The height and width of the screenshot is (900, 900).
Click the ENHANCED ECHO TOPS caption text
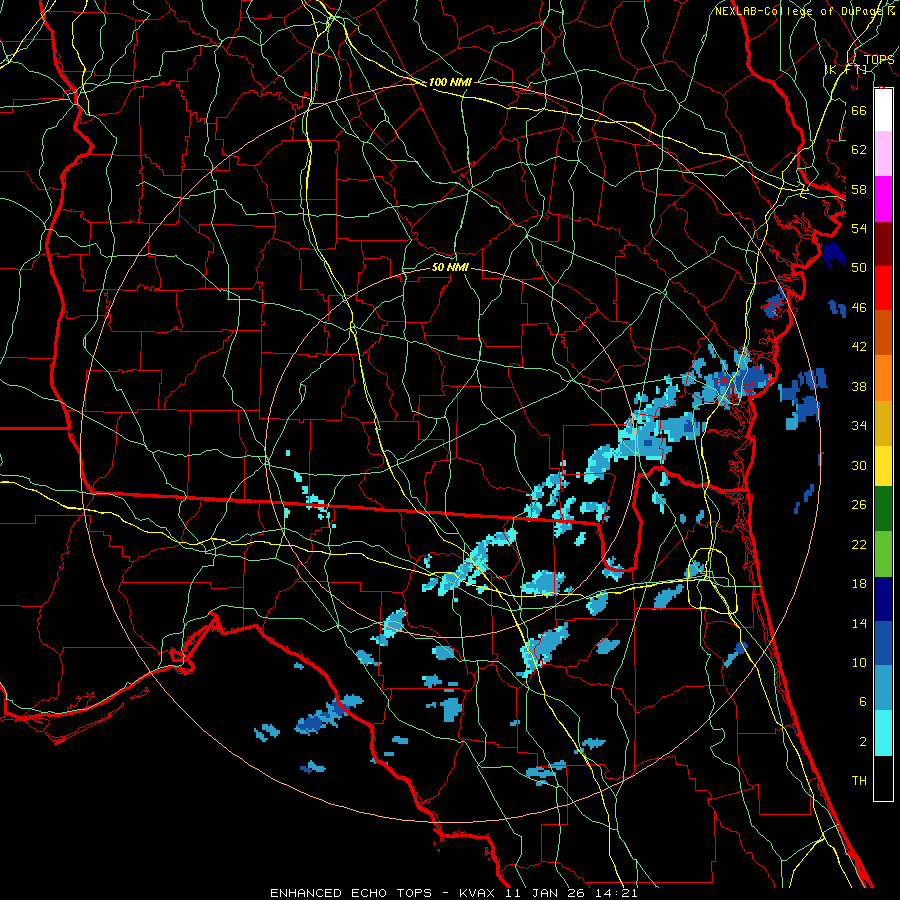(x=350, y=893)
